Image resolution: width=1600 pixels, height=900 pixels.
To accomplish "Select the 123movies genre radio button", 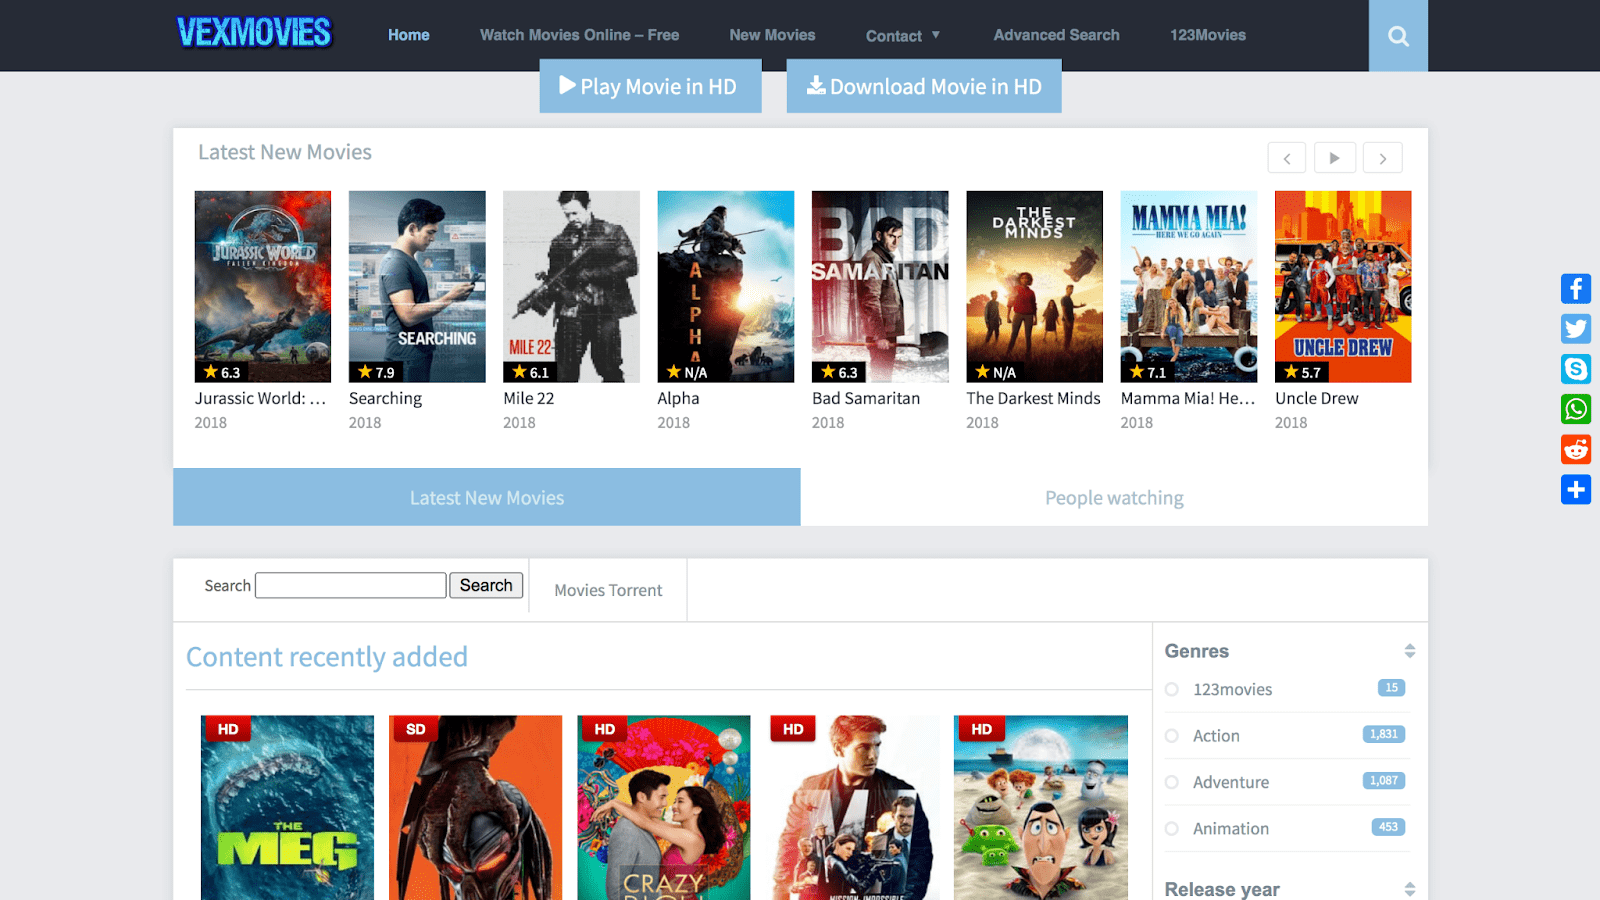I will [x=1172, y=690].
